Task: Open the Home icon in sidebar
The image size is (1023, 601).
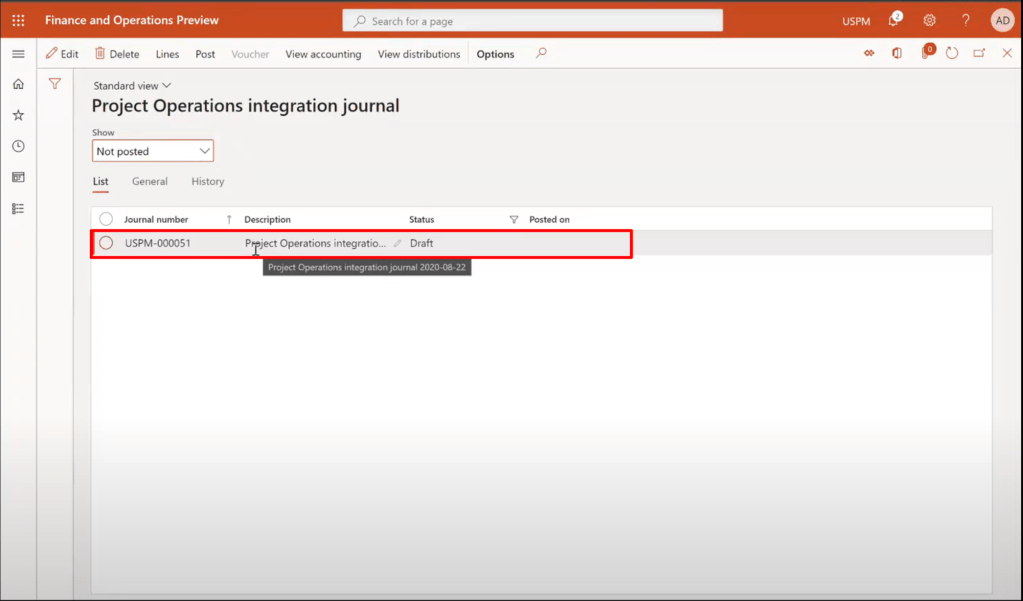Action: tap(18, 84)
